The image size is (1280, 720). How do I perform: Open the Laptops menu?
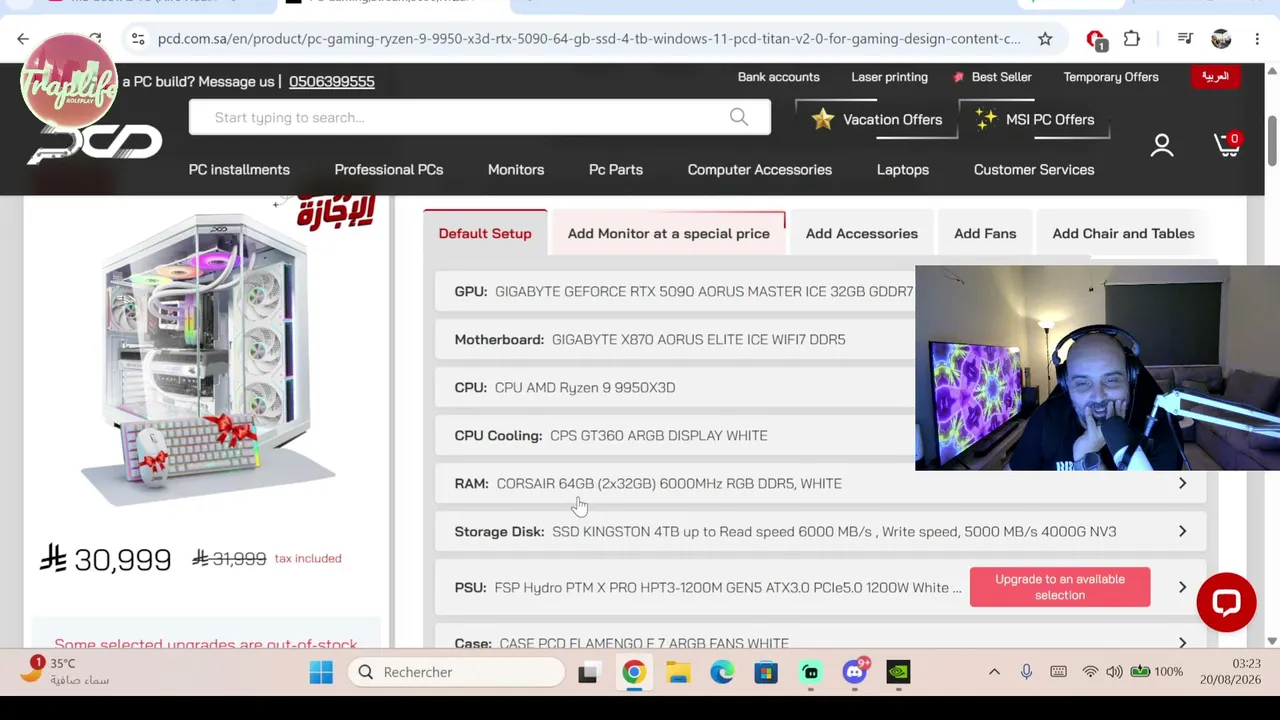[x=903, y=169]
